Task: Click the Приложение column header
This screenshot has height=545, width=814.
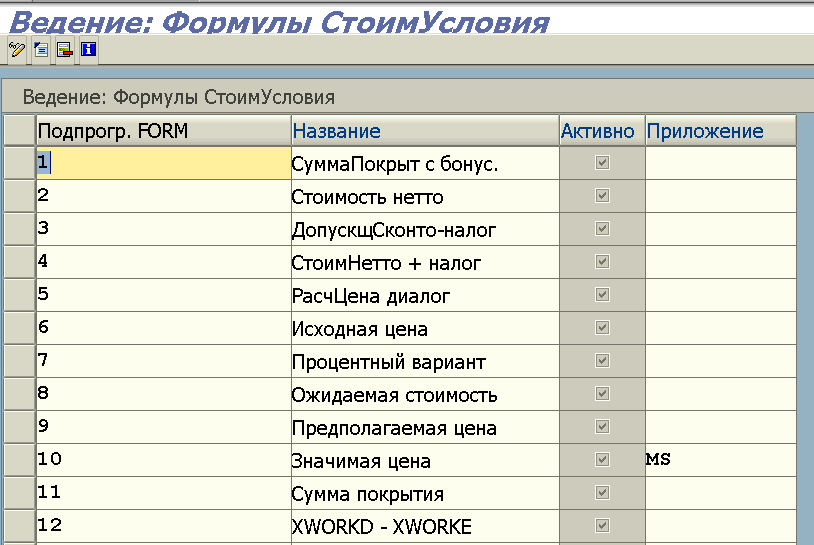Action: (x=721, y=131)
